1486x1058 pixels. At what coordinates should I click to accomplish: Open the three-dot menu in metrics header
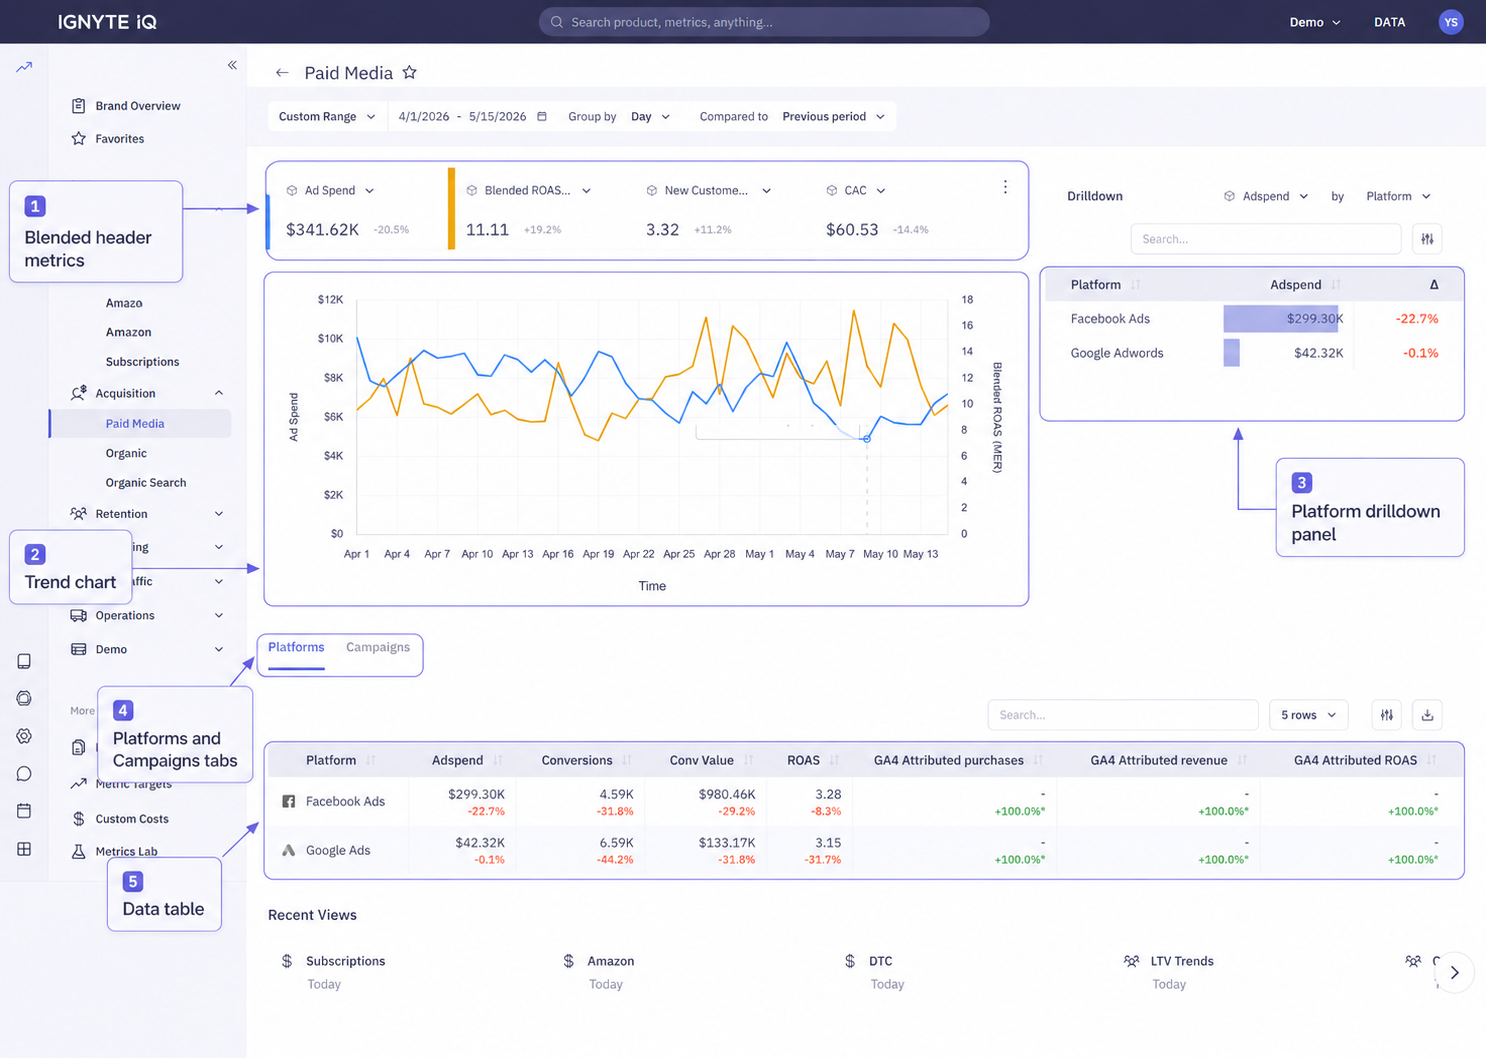(x=1005, y=187)
